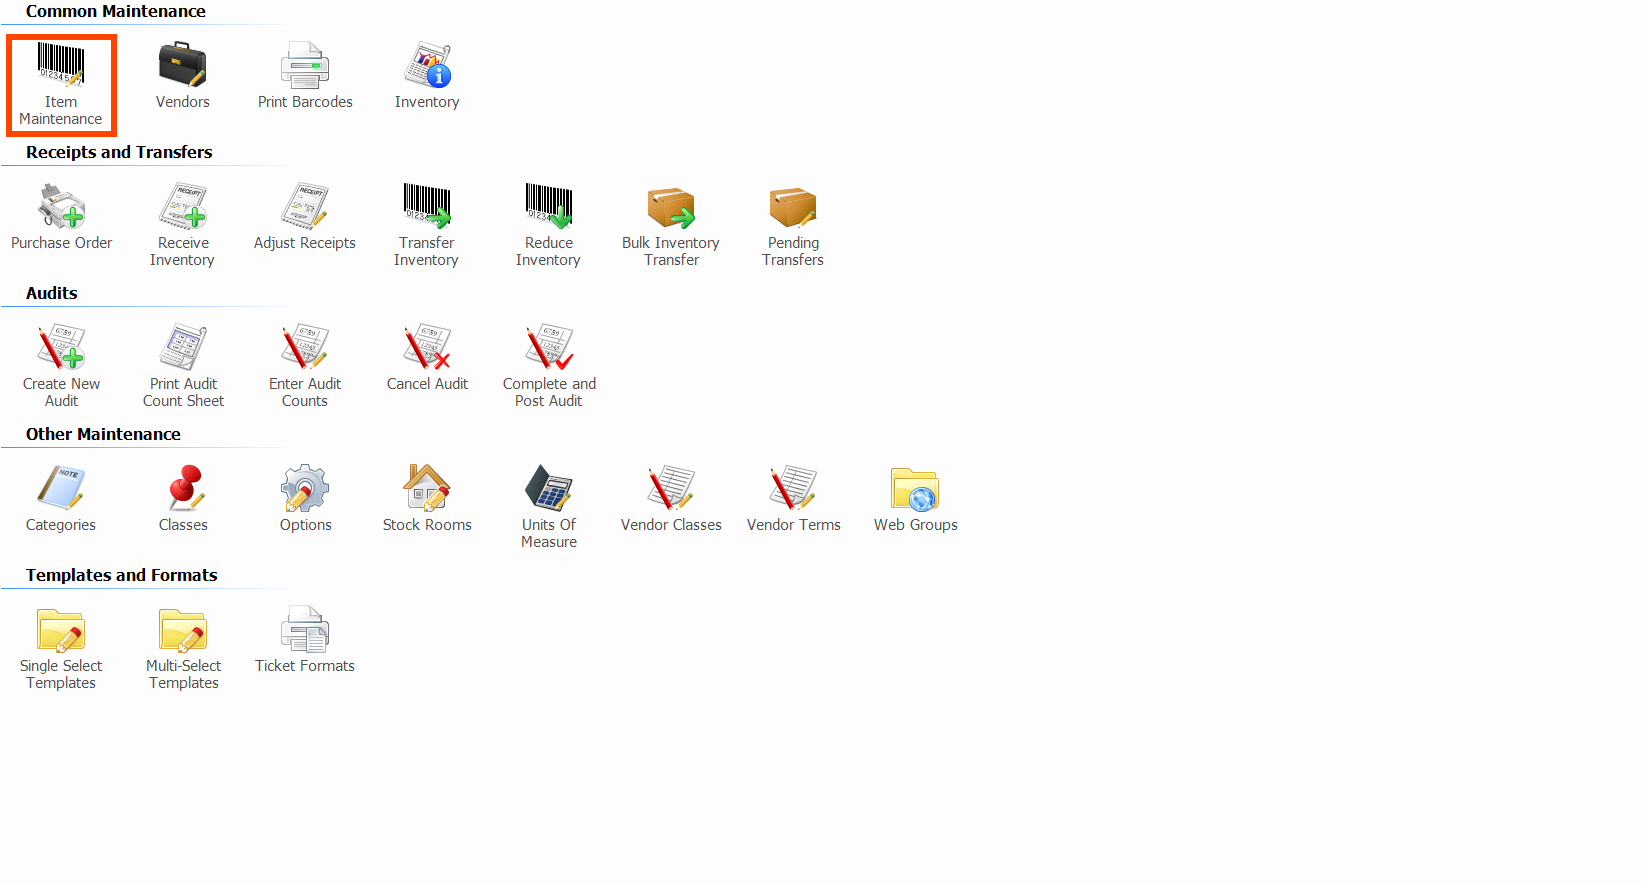This screenshot has height=885, width=1646.
Task: Click the Web Groups folder
Action: pyautogui.click(x=915, y=489)
